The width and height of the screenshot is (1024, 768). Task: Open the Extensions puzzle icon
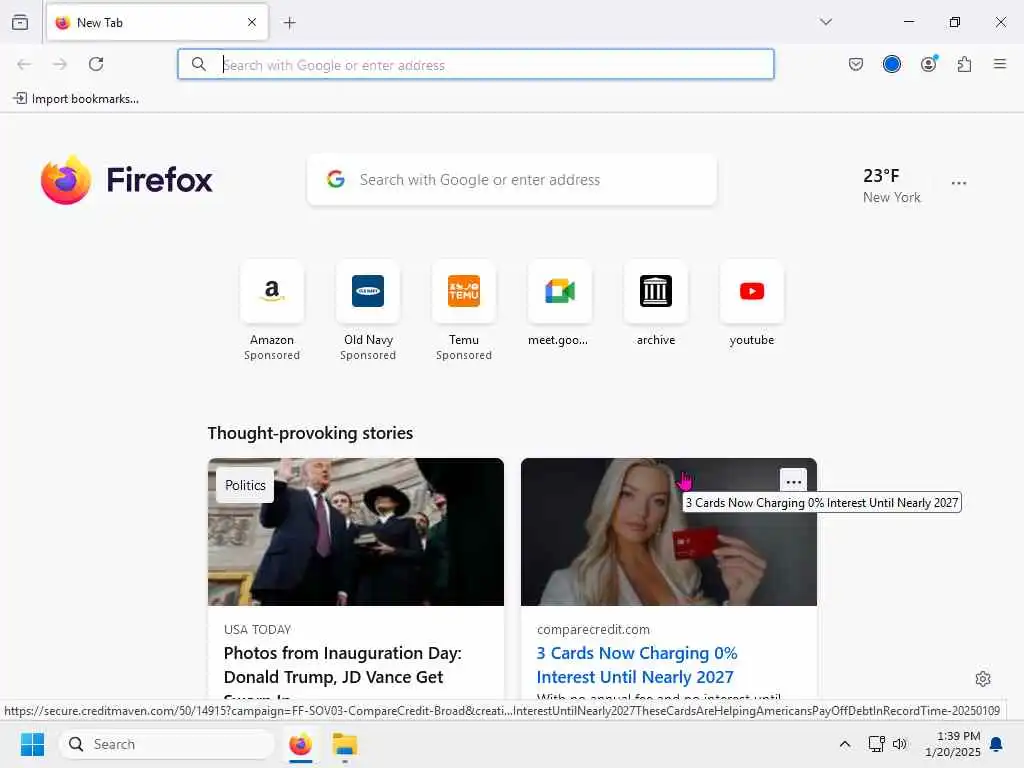pyautogui.click(x=964, y=64)
